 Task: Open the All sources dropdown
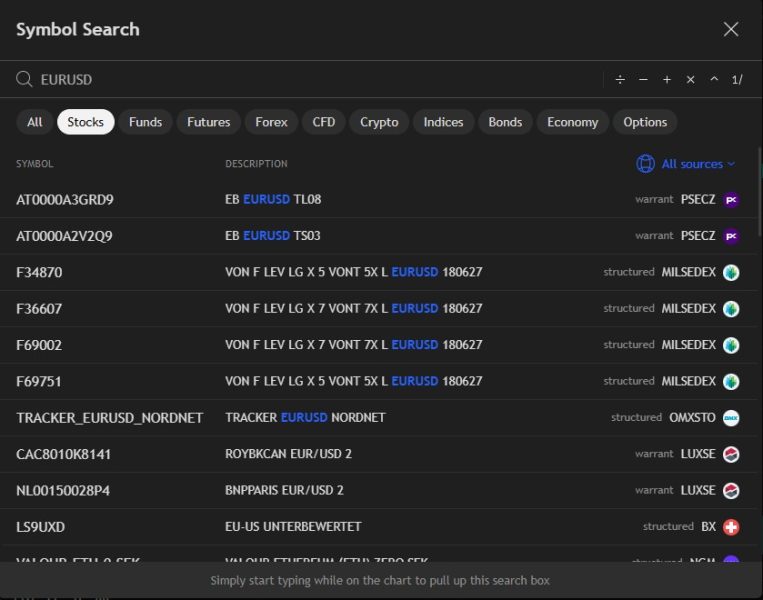(686, 164)
